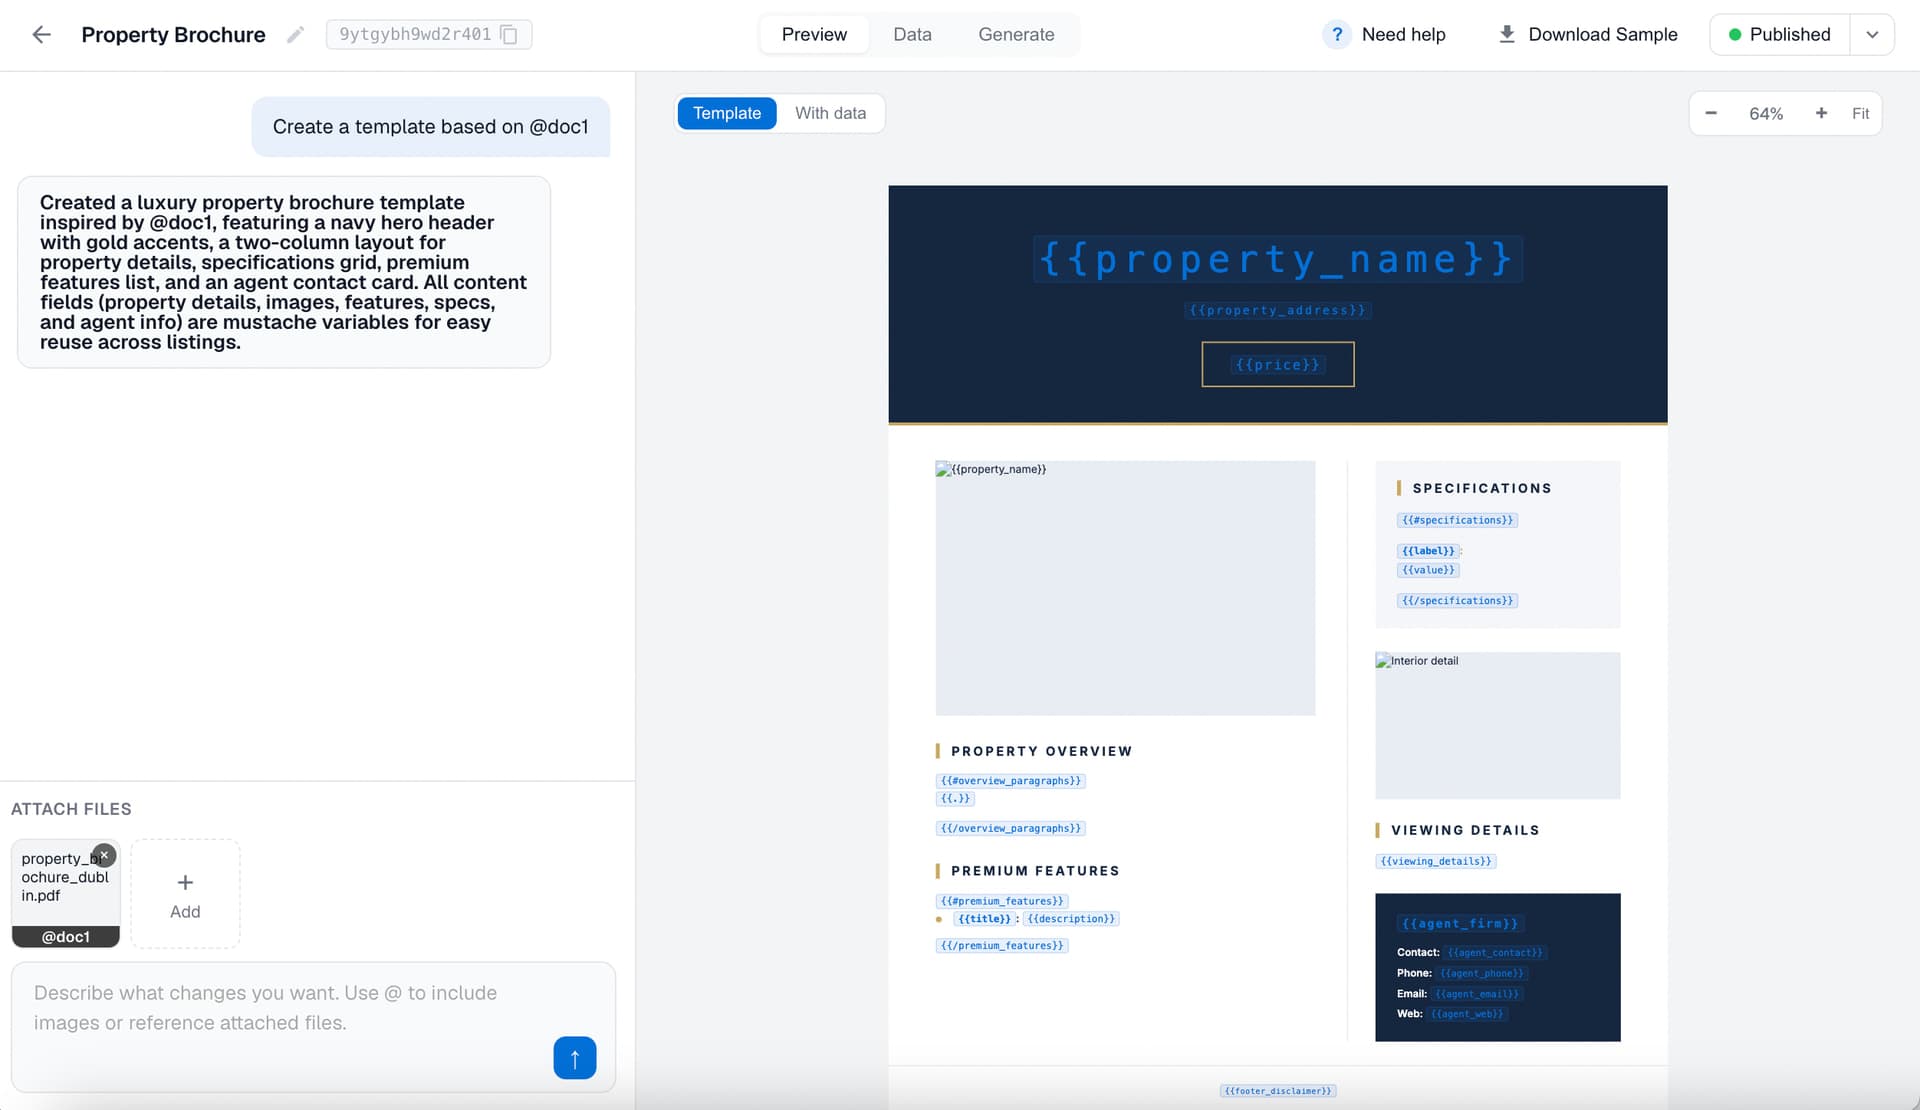This screenshot has width=1920, height=1110.
Task: Open the Need help question icon
Action: [x=1337, y=35]
